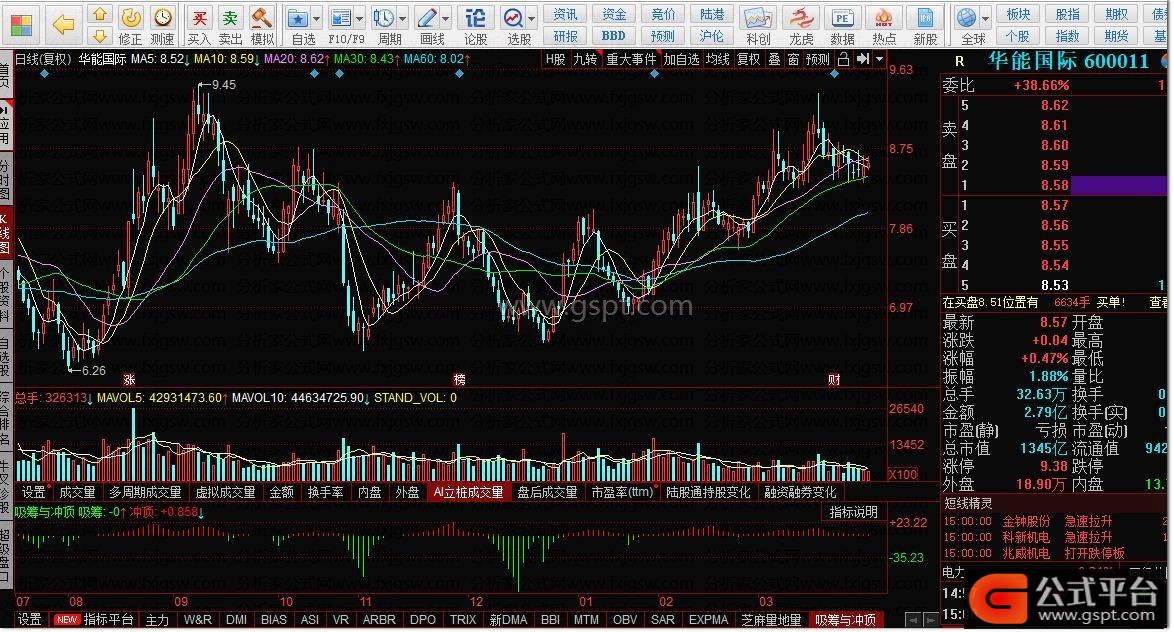Go back with the yellow left arrow

[x=64, y=25]
